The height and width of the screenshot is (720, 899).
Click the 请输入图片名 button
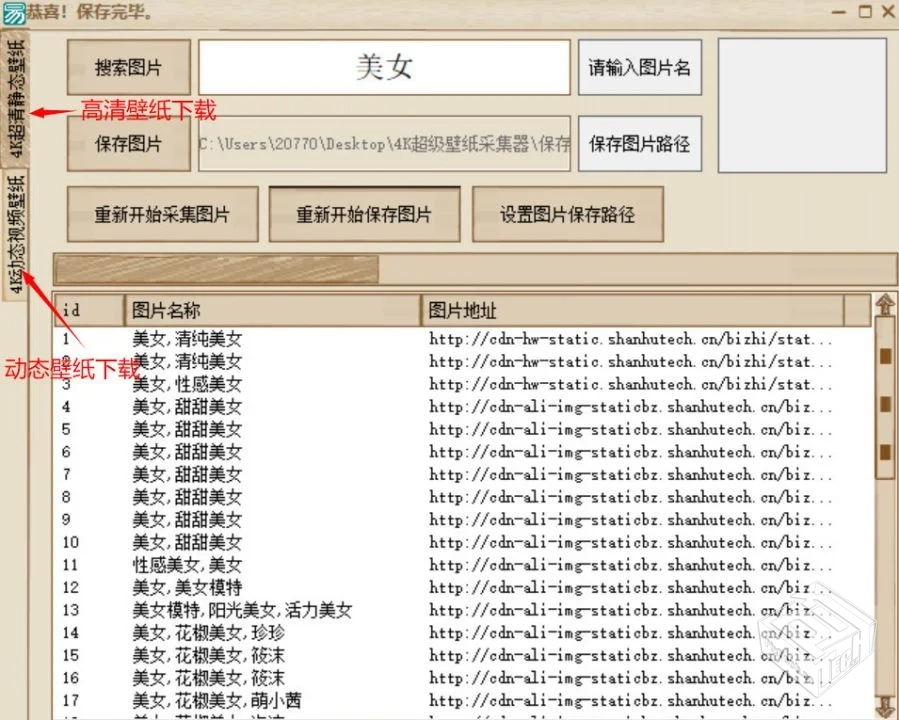[x=638, y=67]
